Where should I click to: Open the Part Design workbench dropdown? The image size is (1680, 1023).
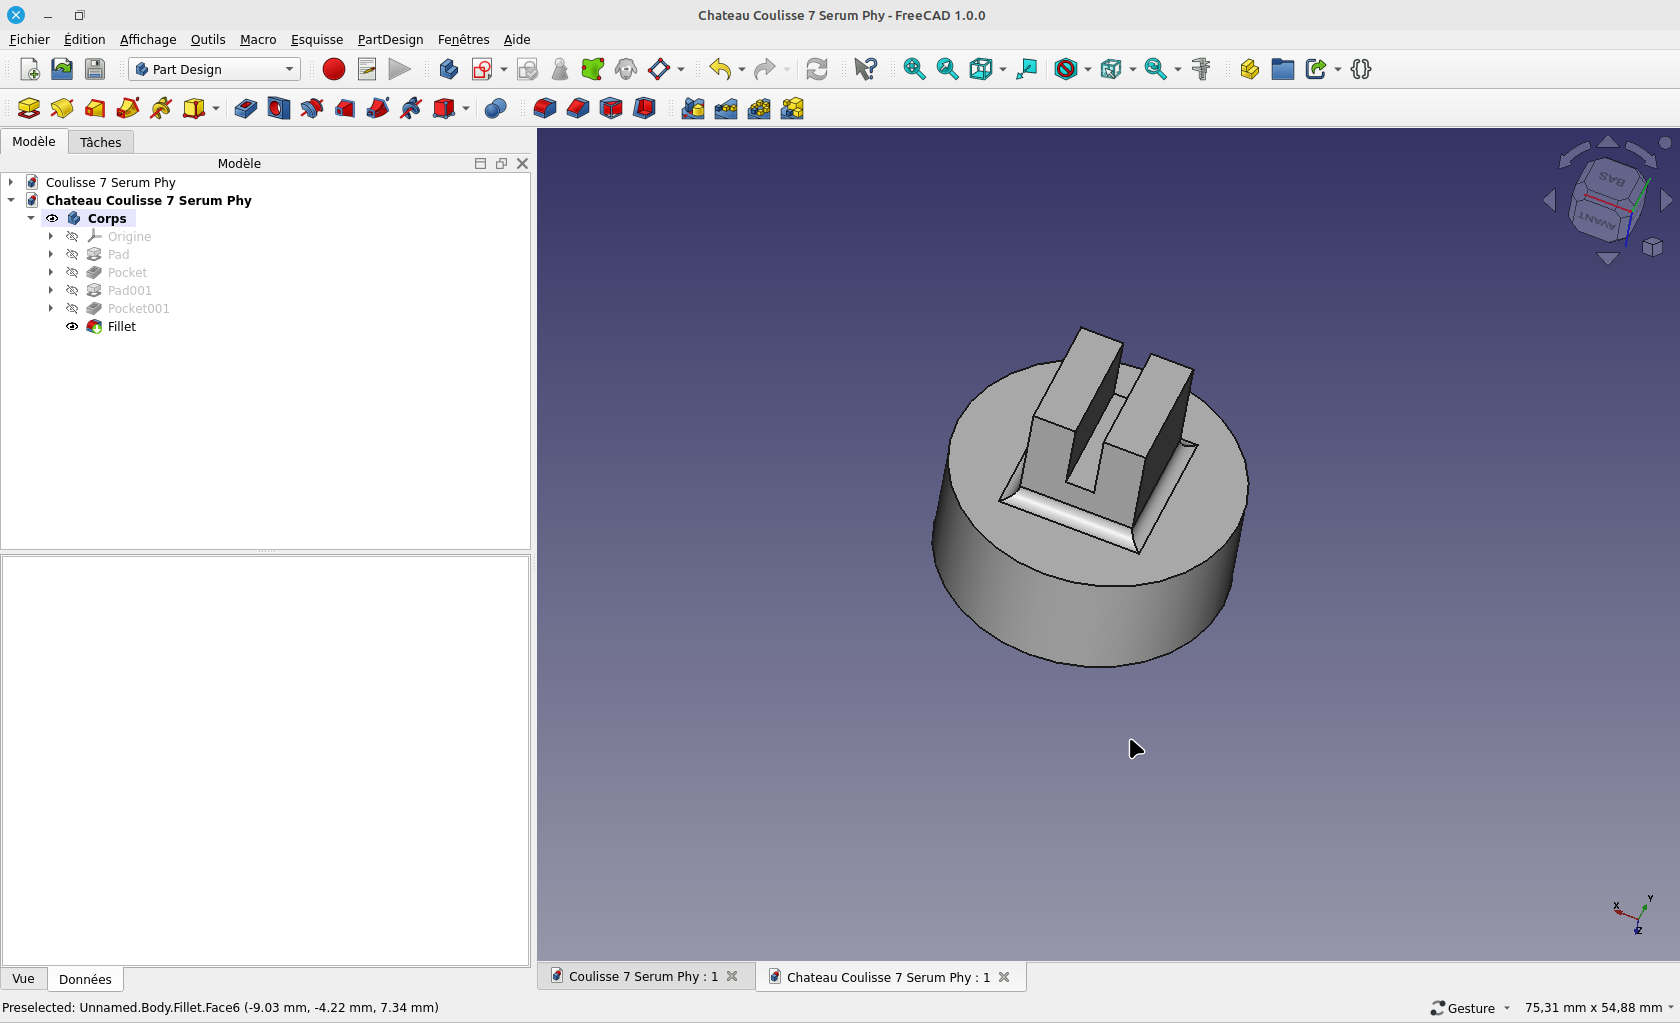214,69
